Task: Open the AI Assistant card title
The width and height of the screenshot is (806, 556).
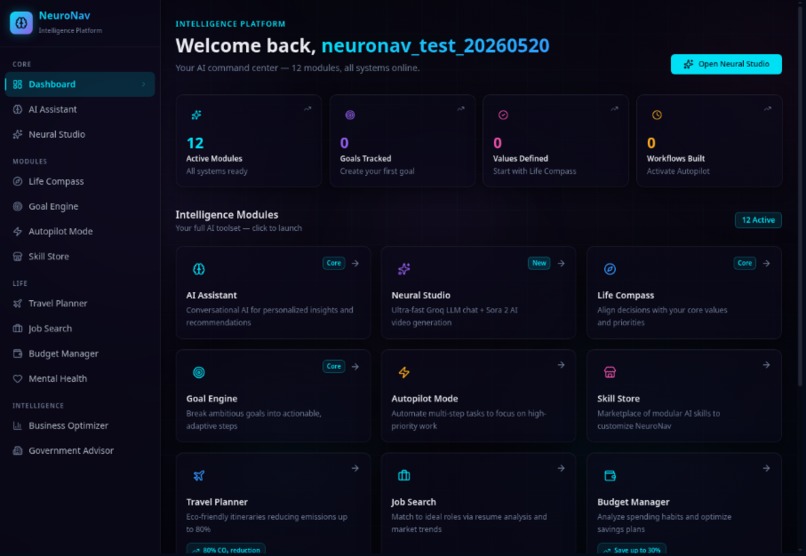Action: coord(211,295)
